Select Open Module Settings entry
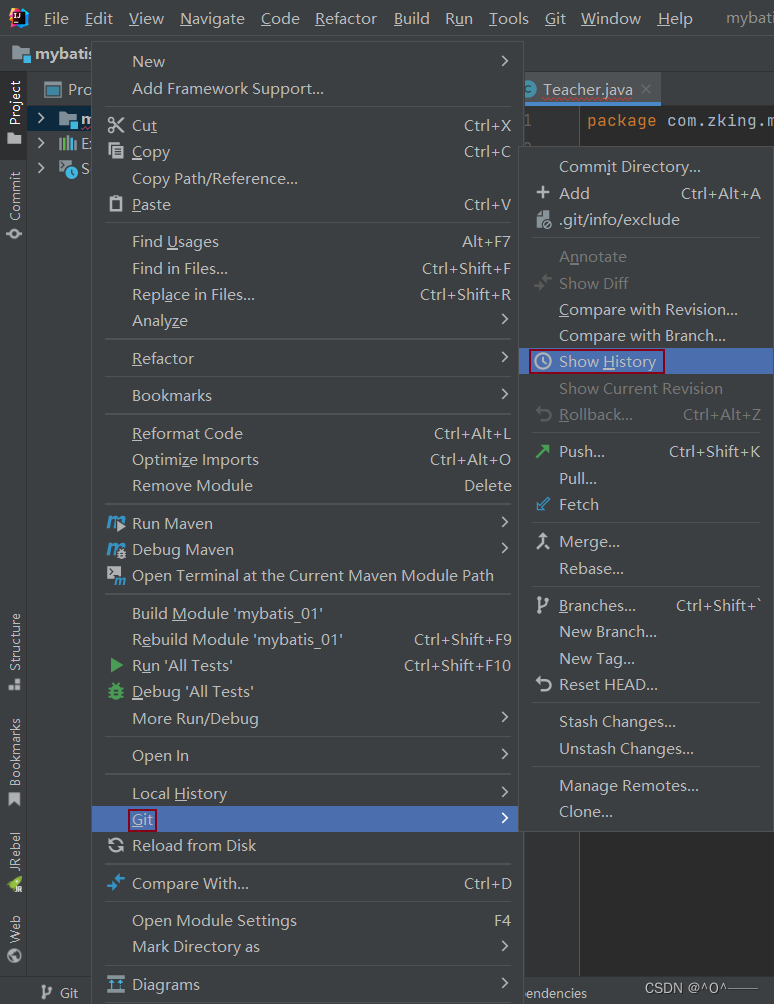774x1004 pixels. pos(214,920)
